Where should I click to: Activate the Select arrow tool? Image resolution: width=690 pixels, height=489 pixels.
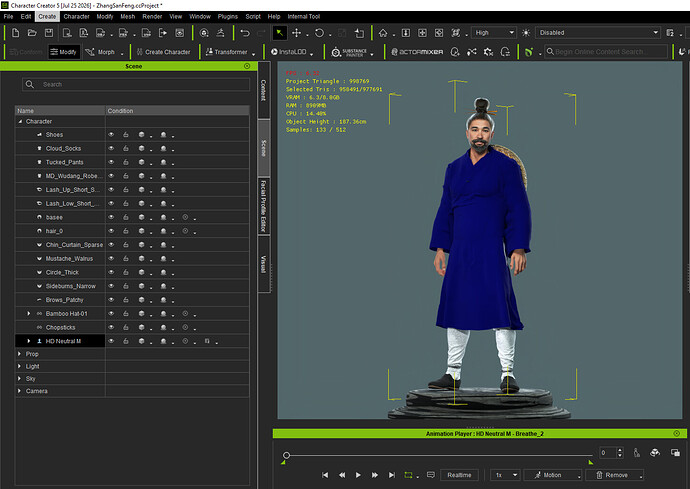tap(279, 33)
